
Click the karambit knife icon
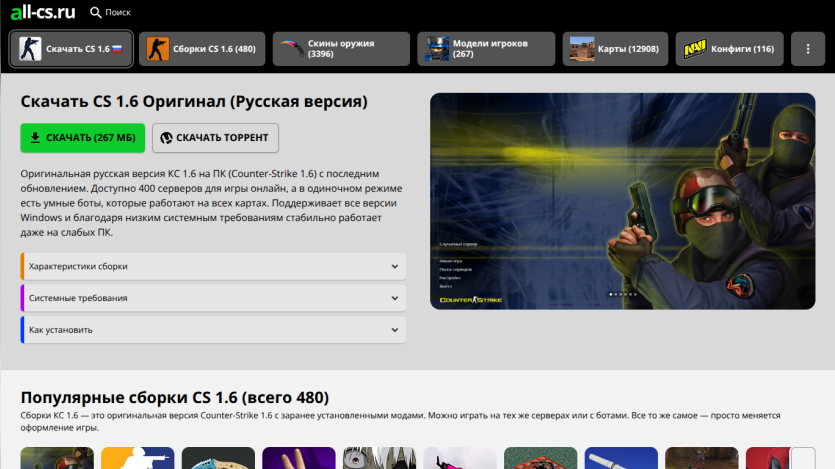click(292, 48)
